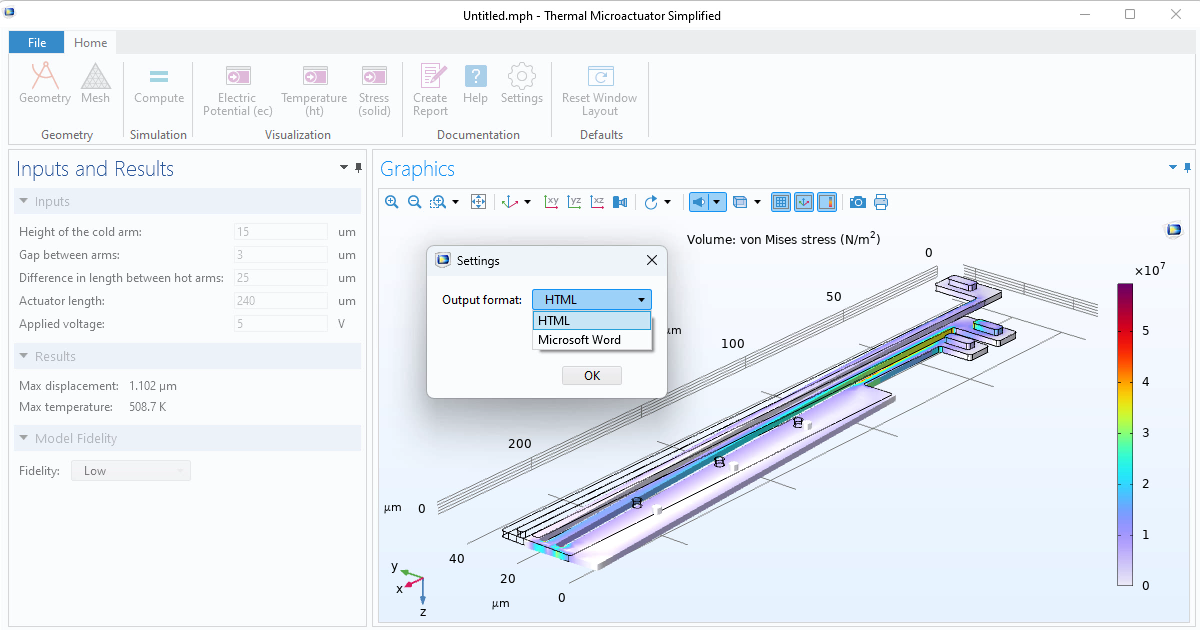Expand the Model Fidelity dropdown
Screen dimensions: 1200x630
pos(182,470)
